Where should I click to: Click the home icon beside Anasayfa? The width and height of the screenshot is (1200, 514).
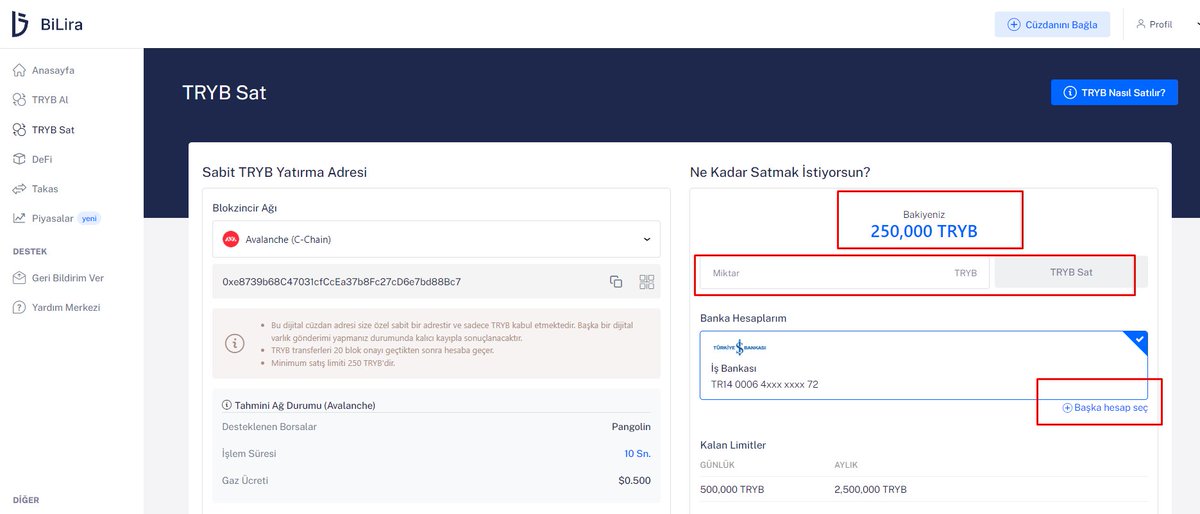point(19,71)
